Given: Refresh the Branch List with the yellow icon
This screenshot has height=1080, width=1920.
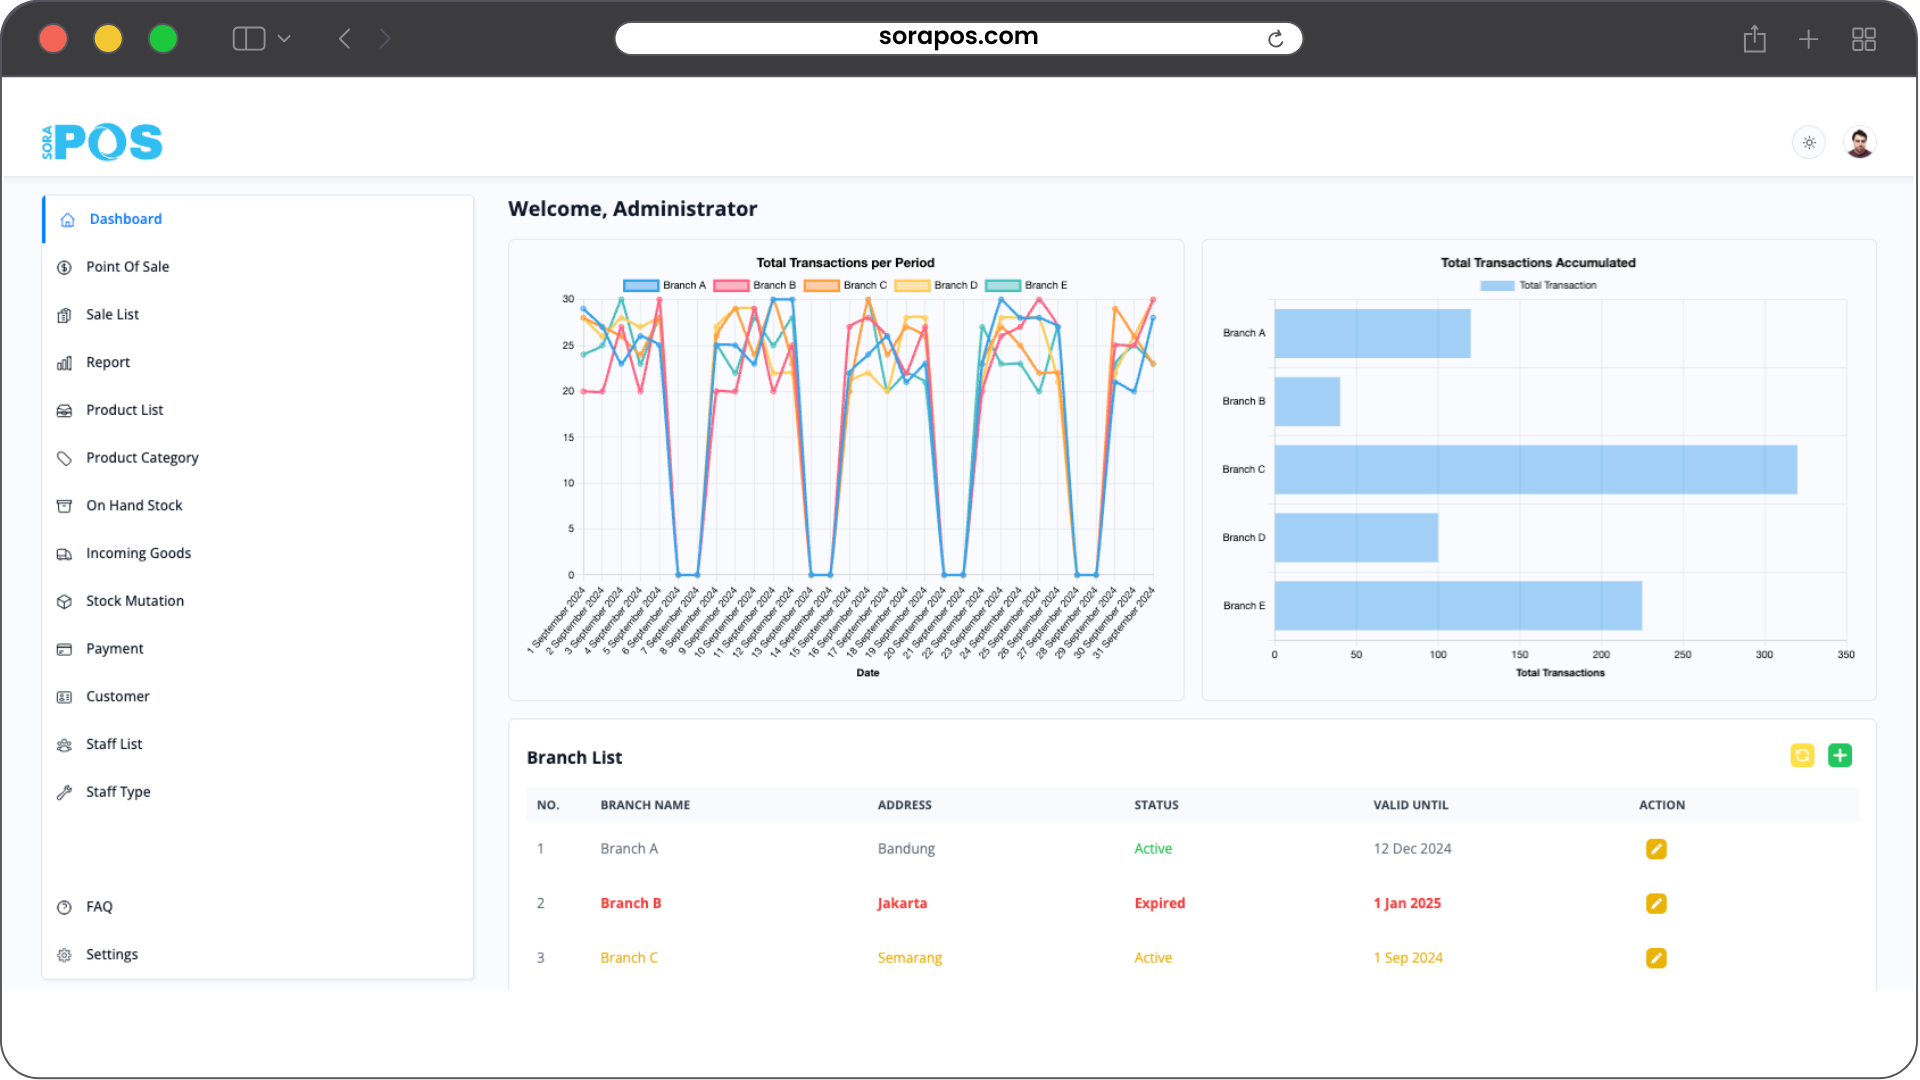Looking at the screenshot, I should (1803, 756).
